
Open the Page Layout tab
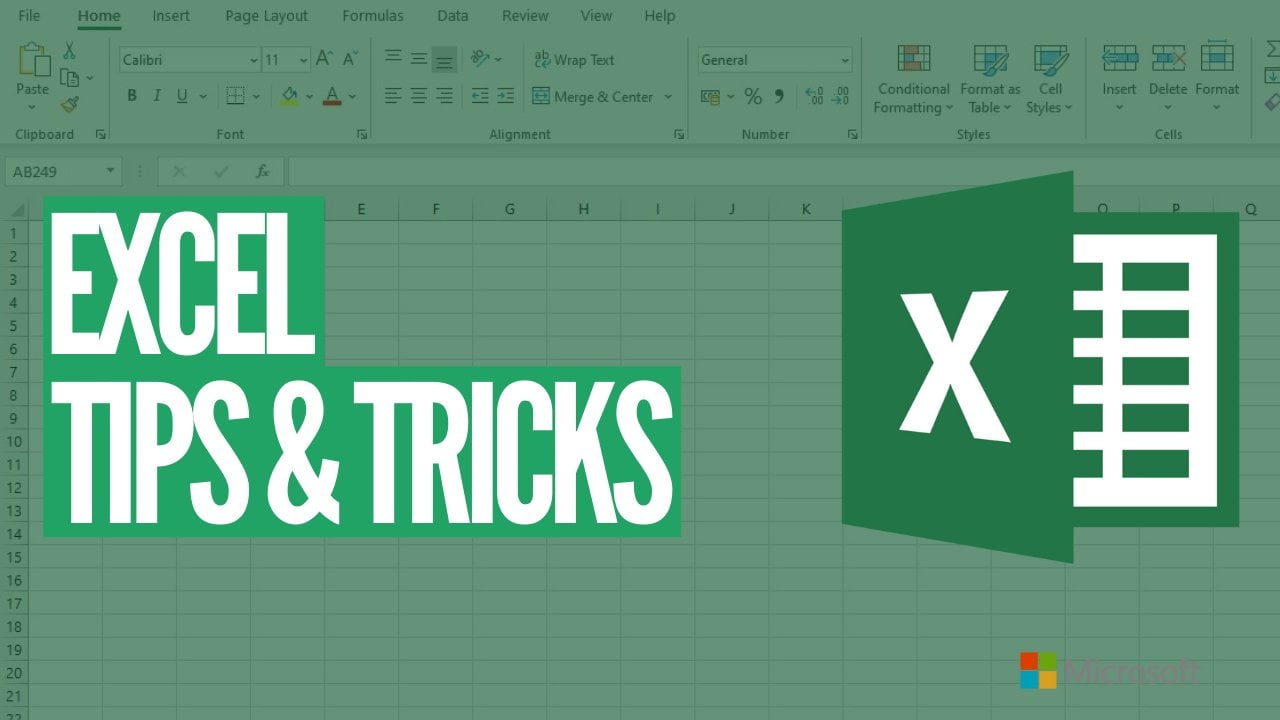click(x=266, y=16)
